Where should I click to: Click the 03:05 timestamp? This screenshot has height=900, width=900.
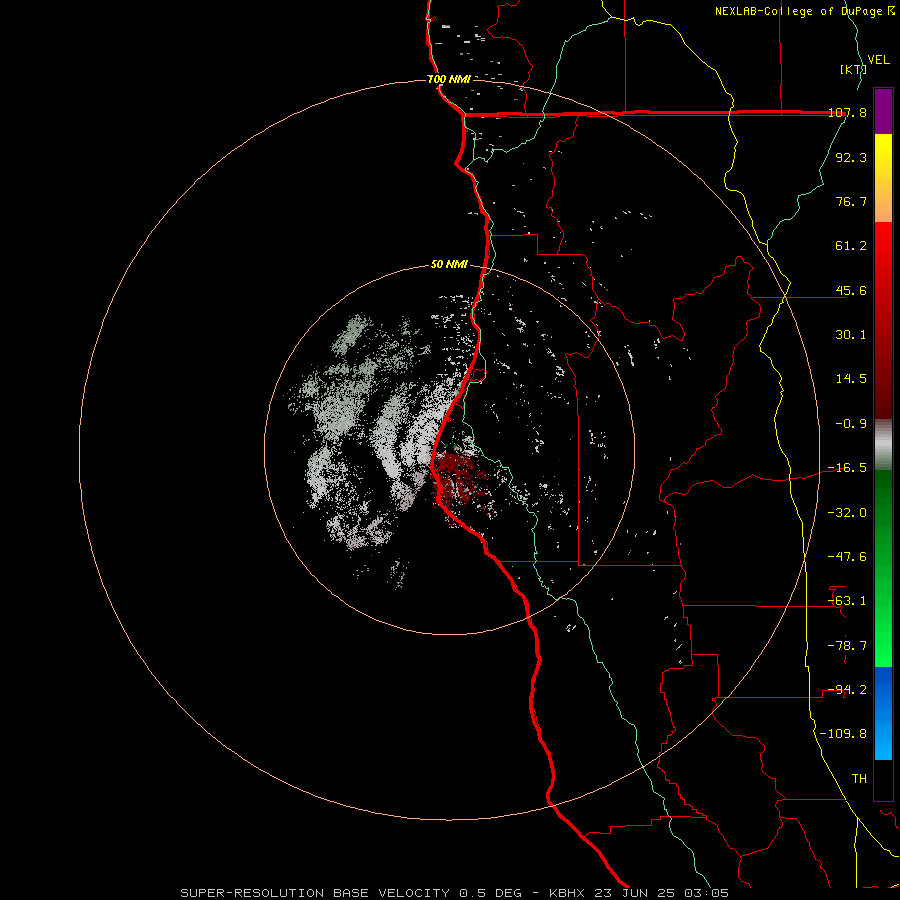pos(707,893)
